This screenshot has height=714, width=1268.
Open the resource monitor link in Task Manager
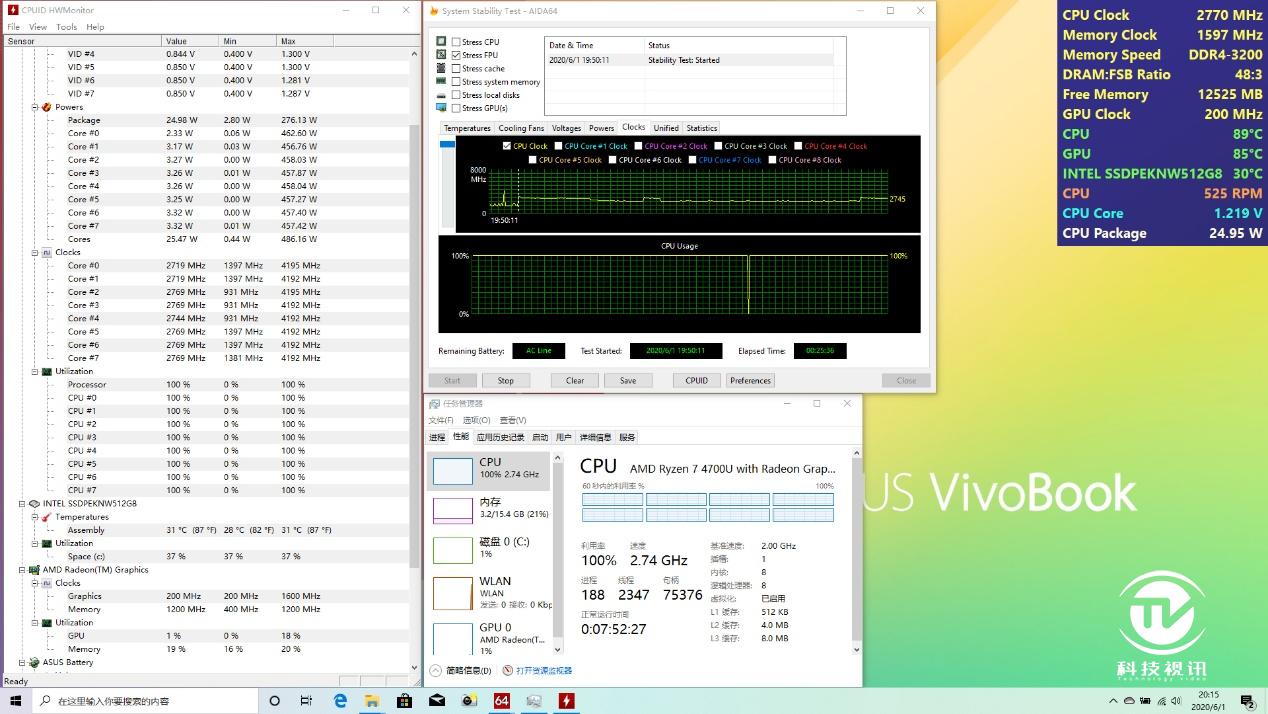pos(543,671)
